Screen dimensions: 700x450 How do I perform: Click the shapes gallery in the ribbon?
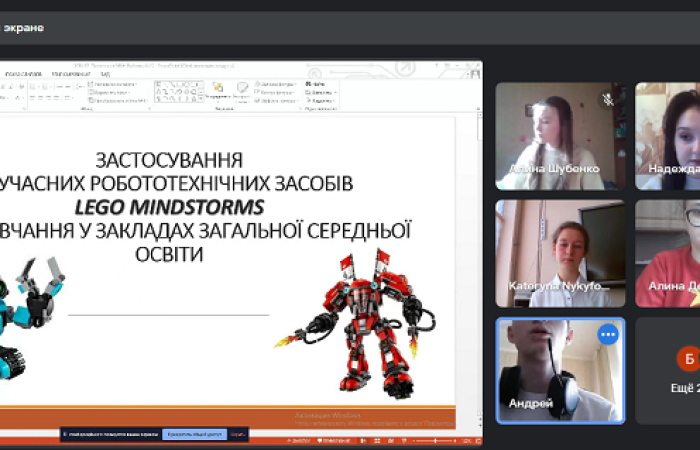[178, 92]
